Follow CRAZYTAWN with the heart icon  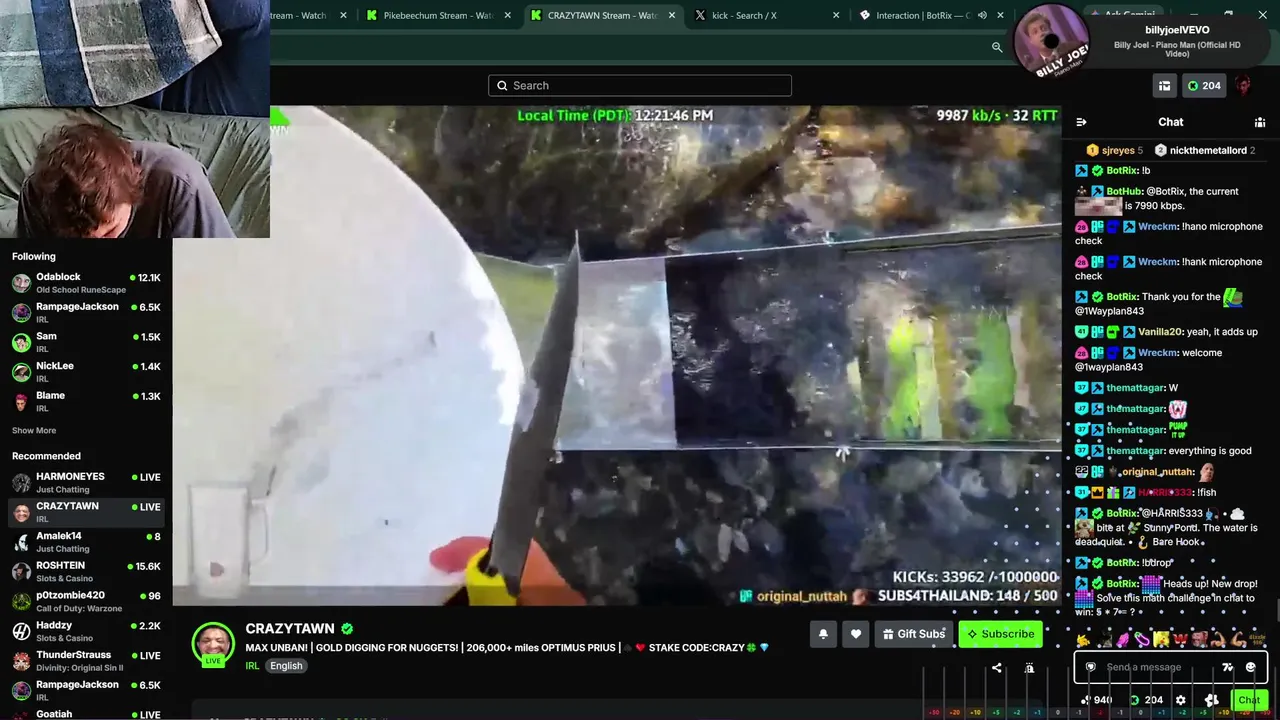coord(856,634)
